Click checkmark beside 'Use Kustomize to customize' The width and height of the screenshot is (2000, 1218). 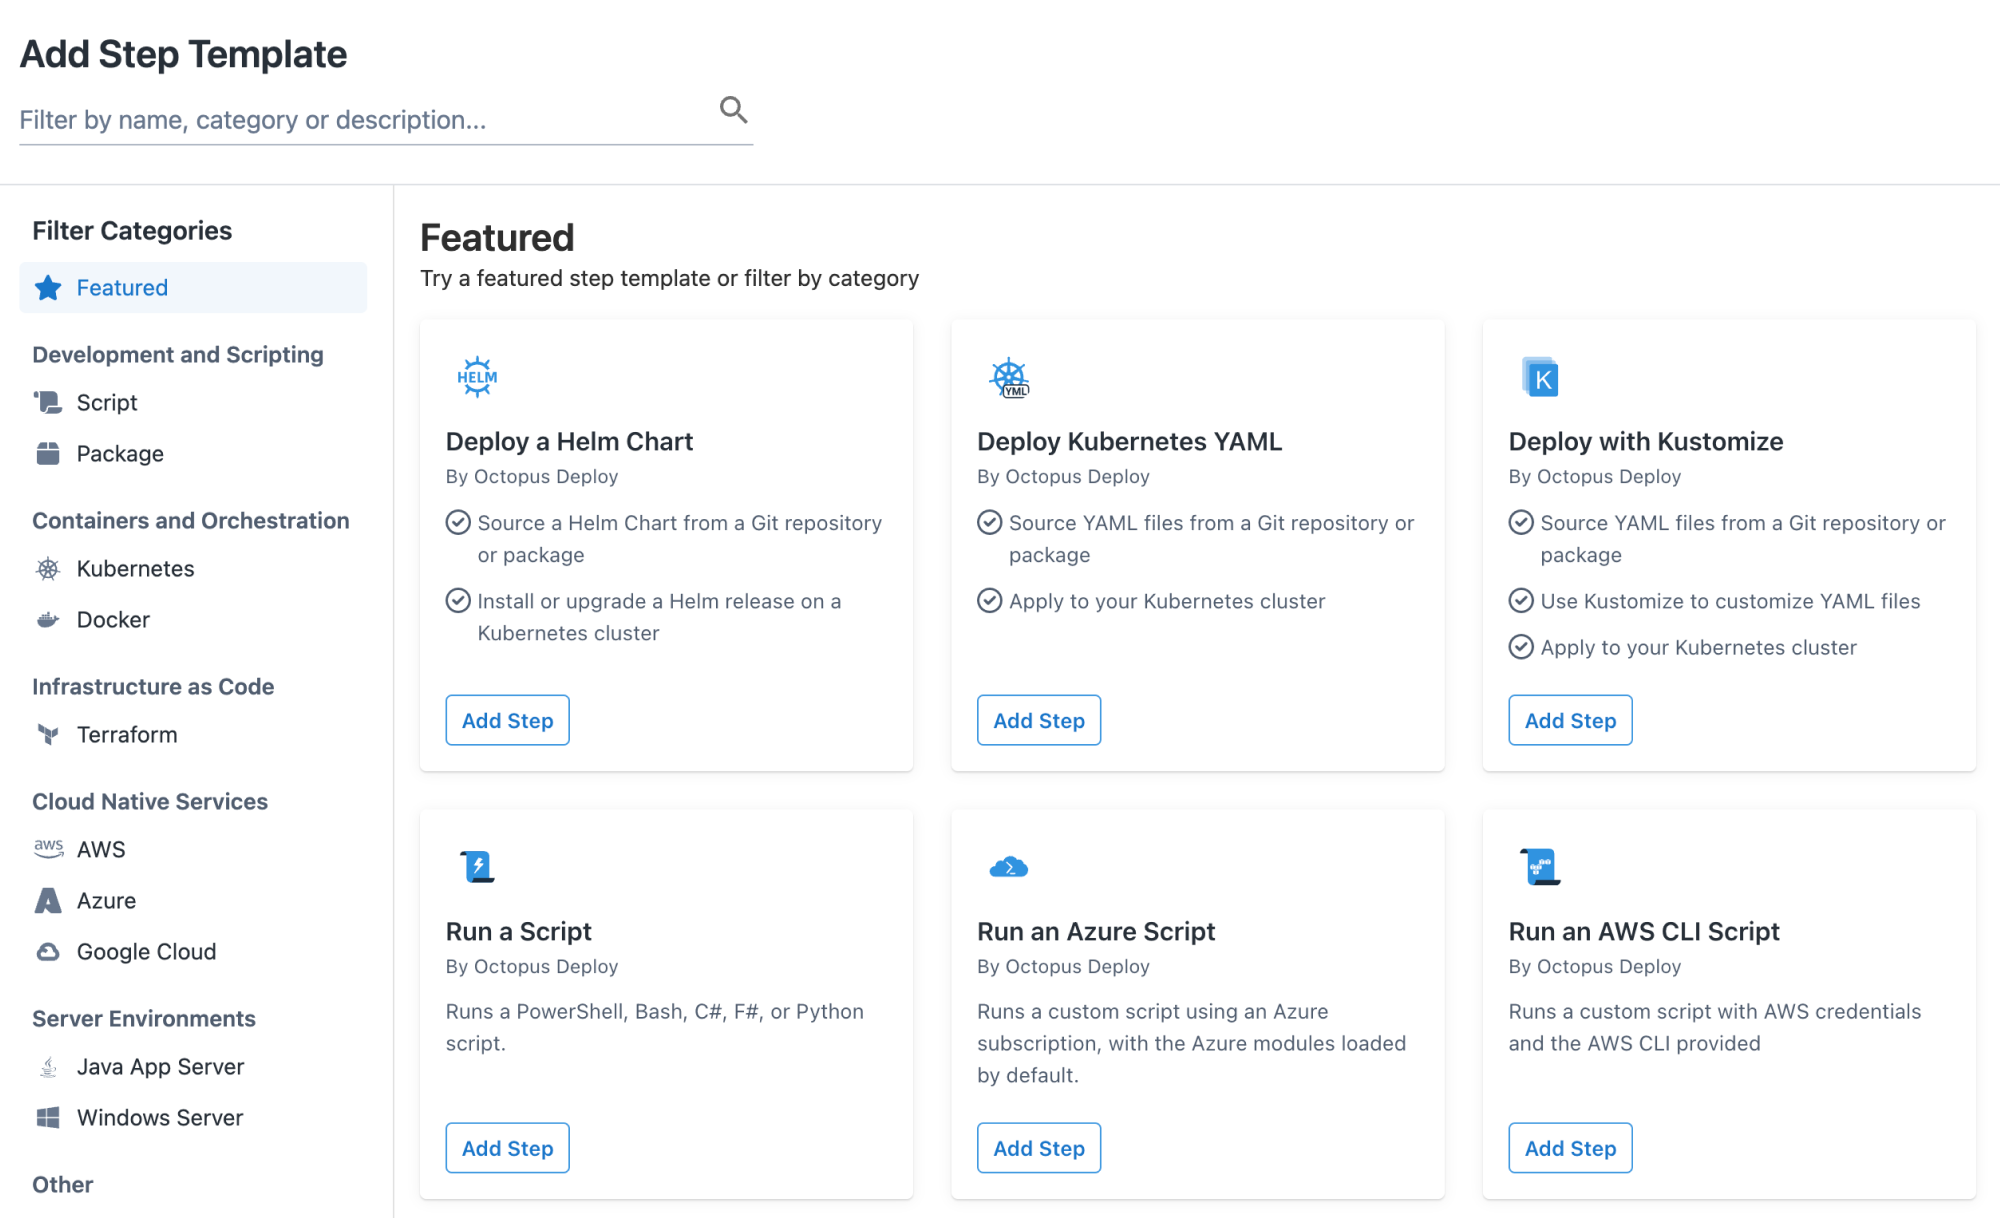coord(1521,600)
